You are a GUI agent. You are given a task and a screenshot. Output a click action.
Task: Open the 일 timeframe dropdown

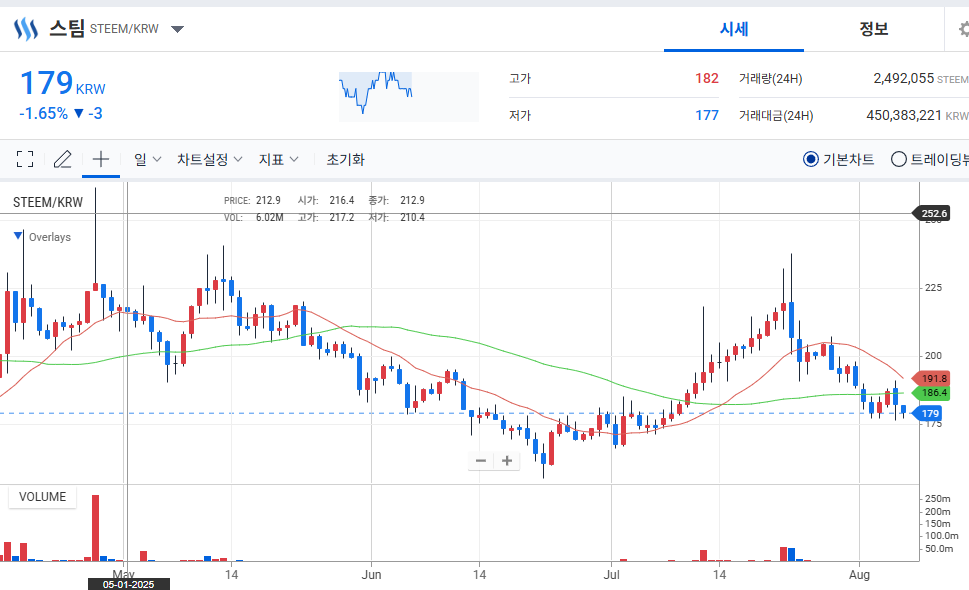point(147,159)
